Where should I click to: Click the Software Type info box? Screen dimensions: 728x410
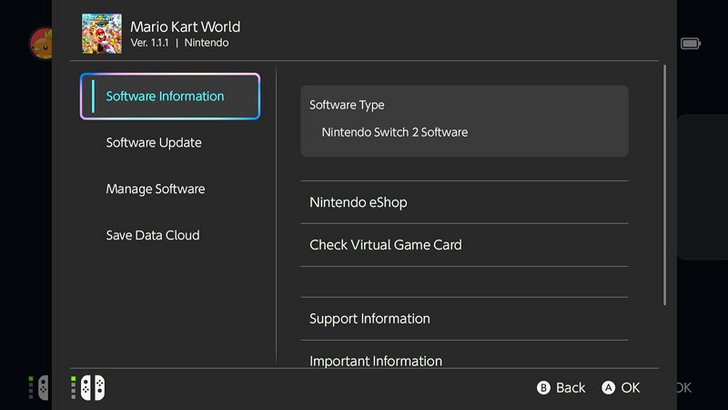pos(464,121)
